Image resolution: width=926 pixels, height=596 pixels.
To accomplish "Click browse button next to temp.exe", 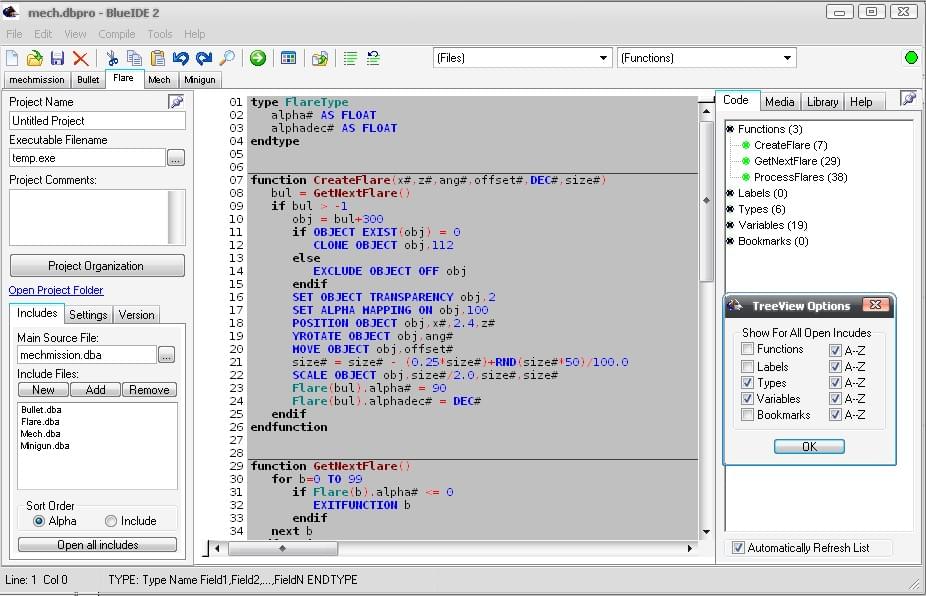I will tap(176, 158).
